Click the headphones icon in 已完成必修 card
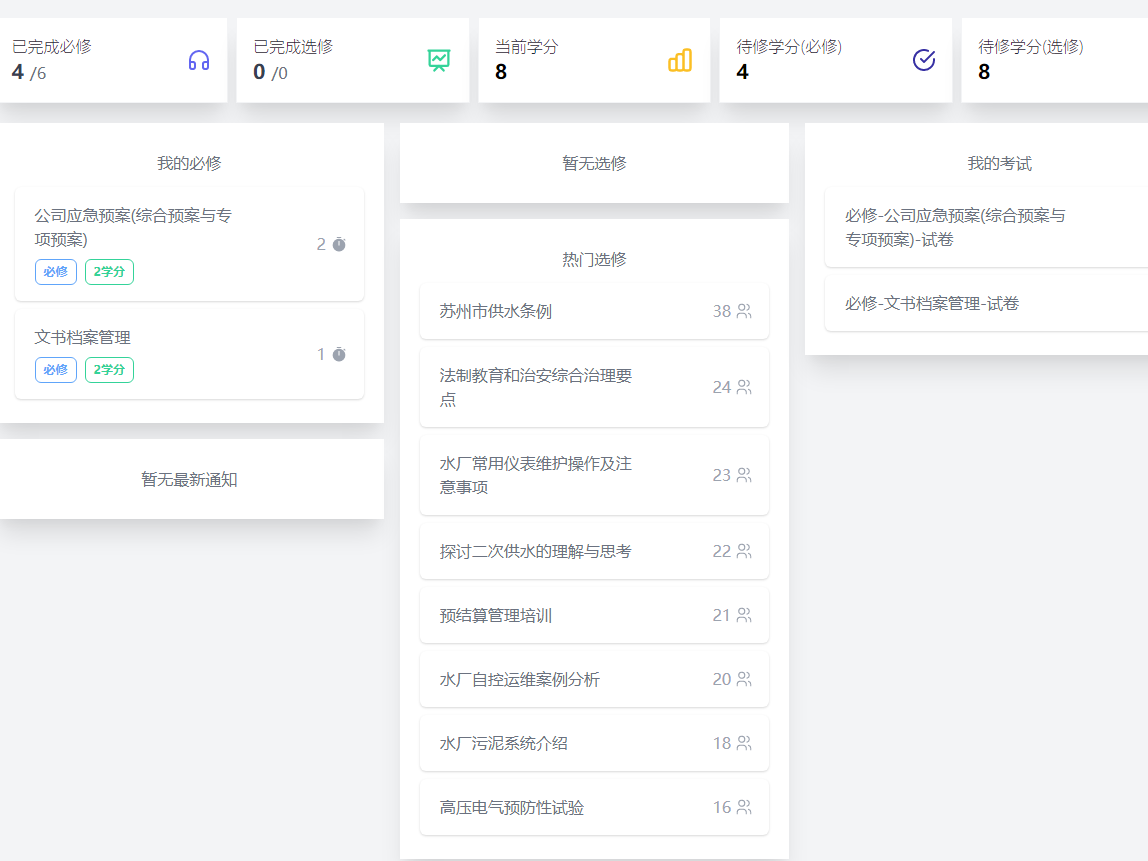 coord(199,61)
